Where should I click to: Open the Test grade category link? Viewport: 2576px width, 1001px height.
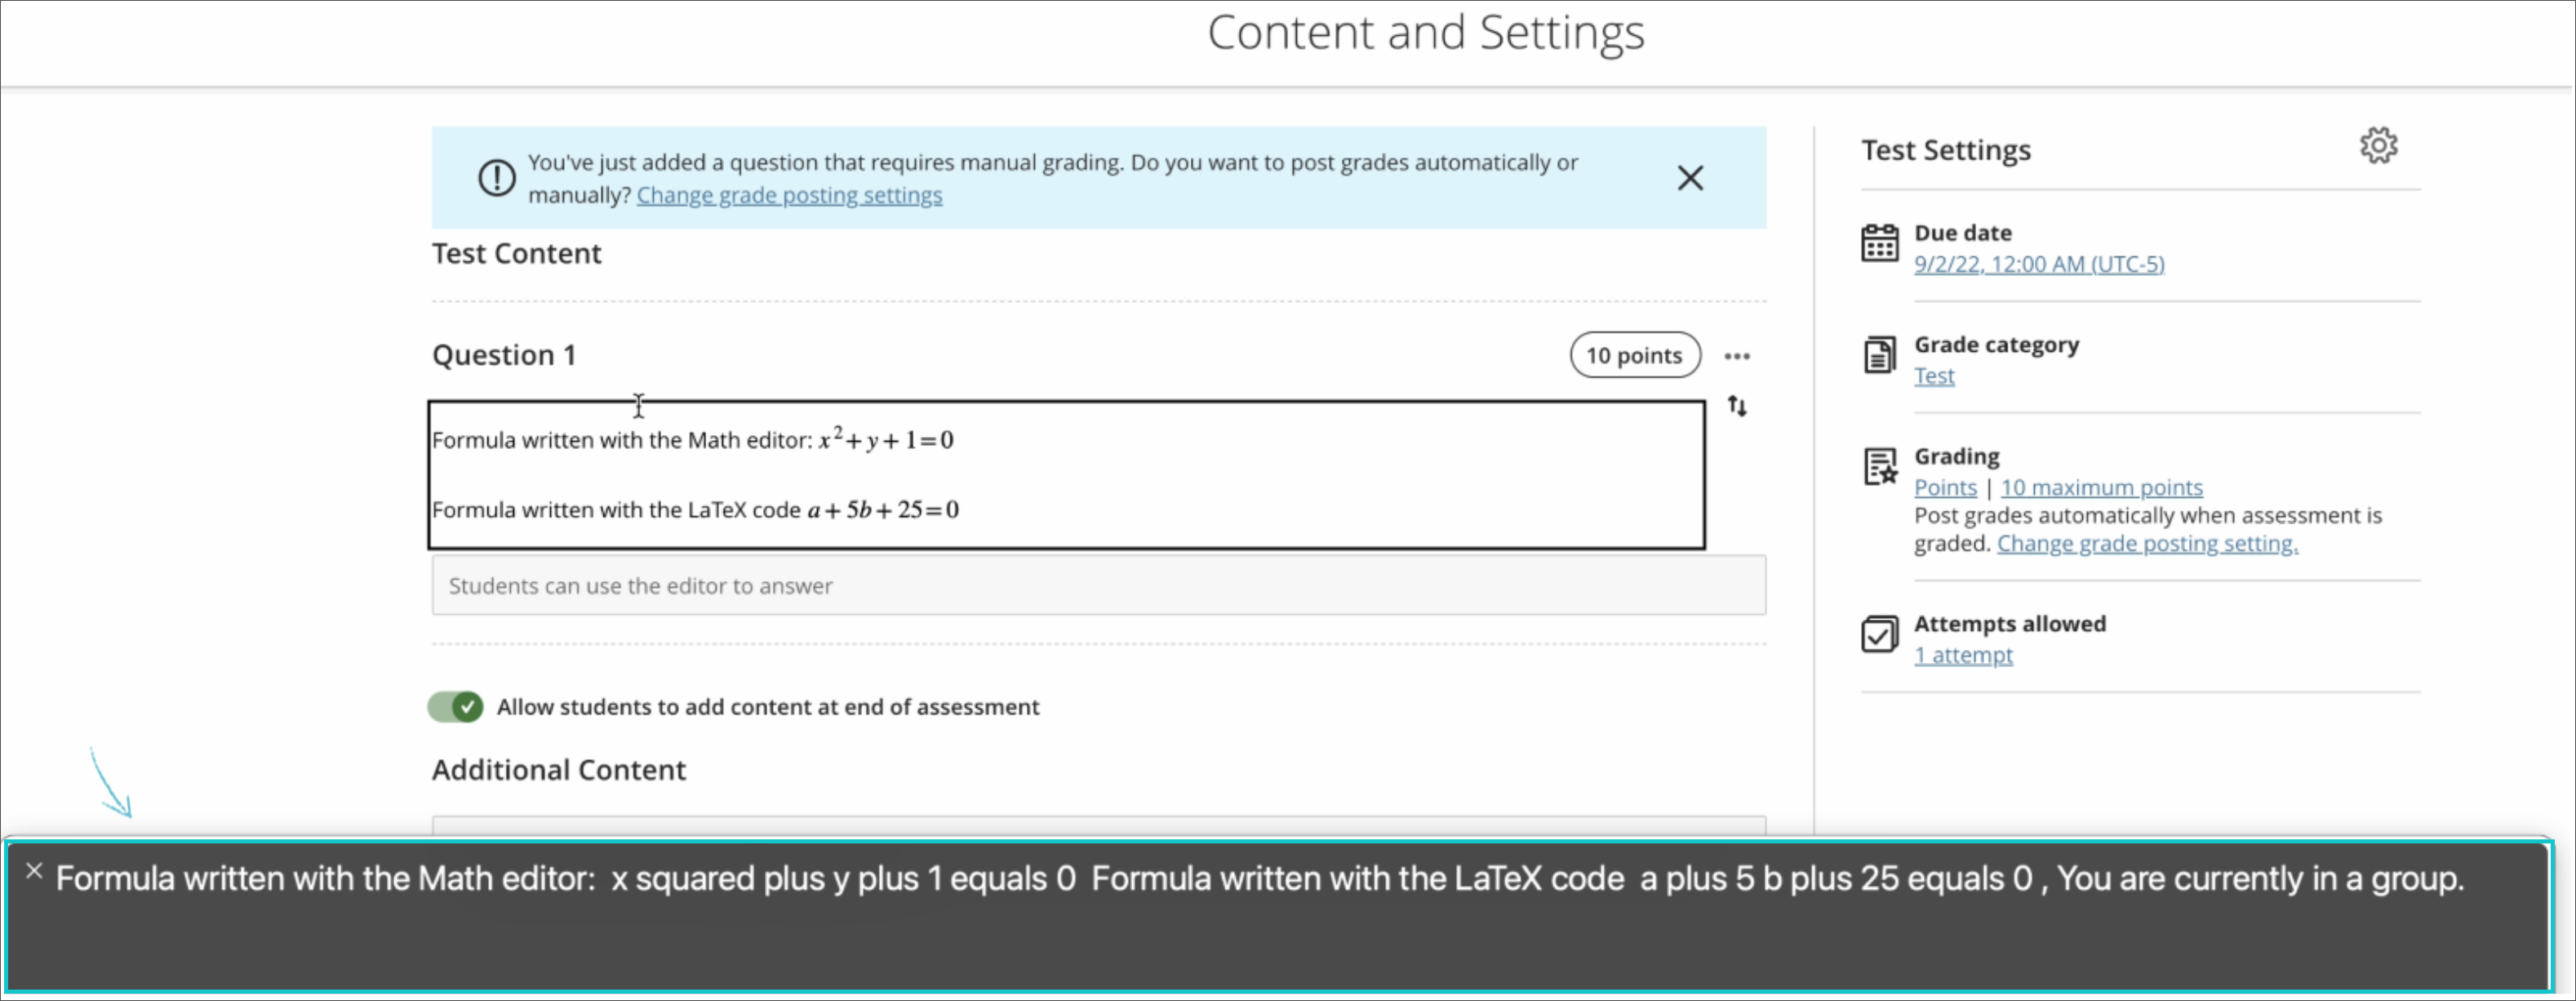(1933, 376)
